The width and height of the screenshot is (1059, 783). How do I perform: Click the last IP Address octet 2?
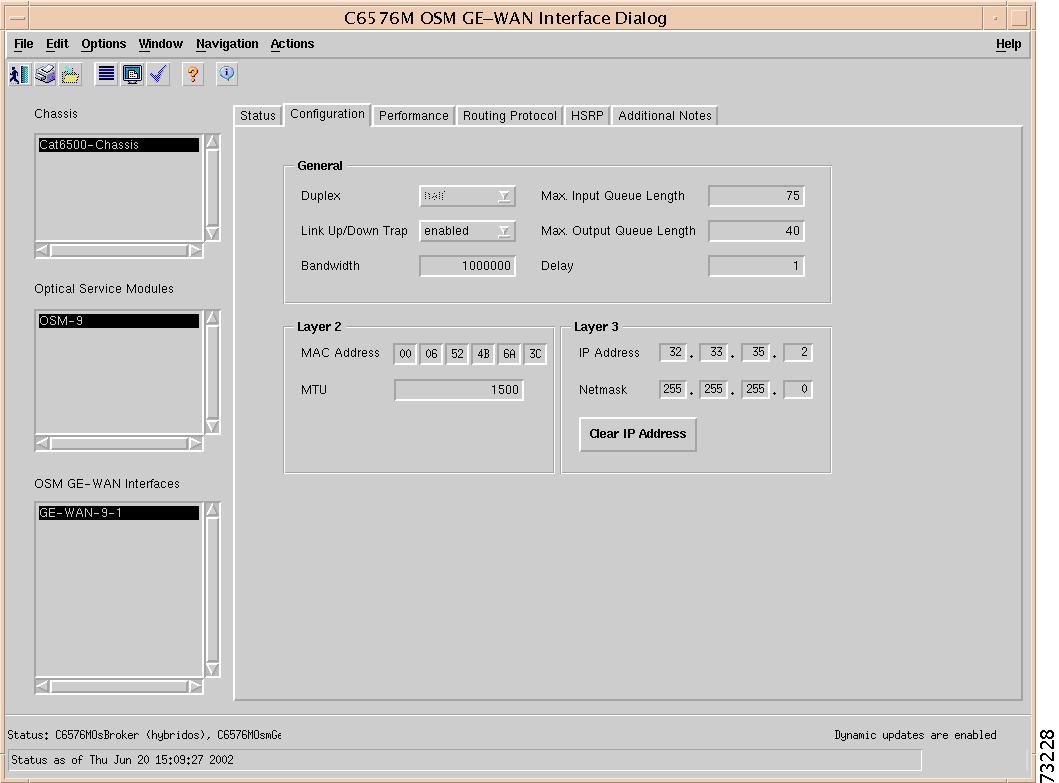point(798,352)
